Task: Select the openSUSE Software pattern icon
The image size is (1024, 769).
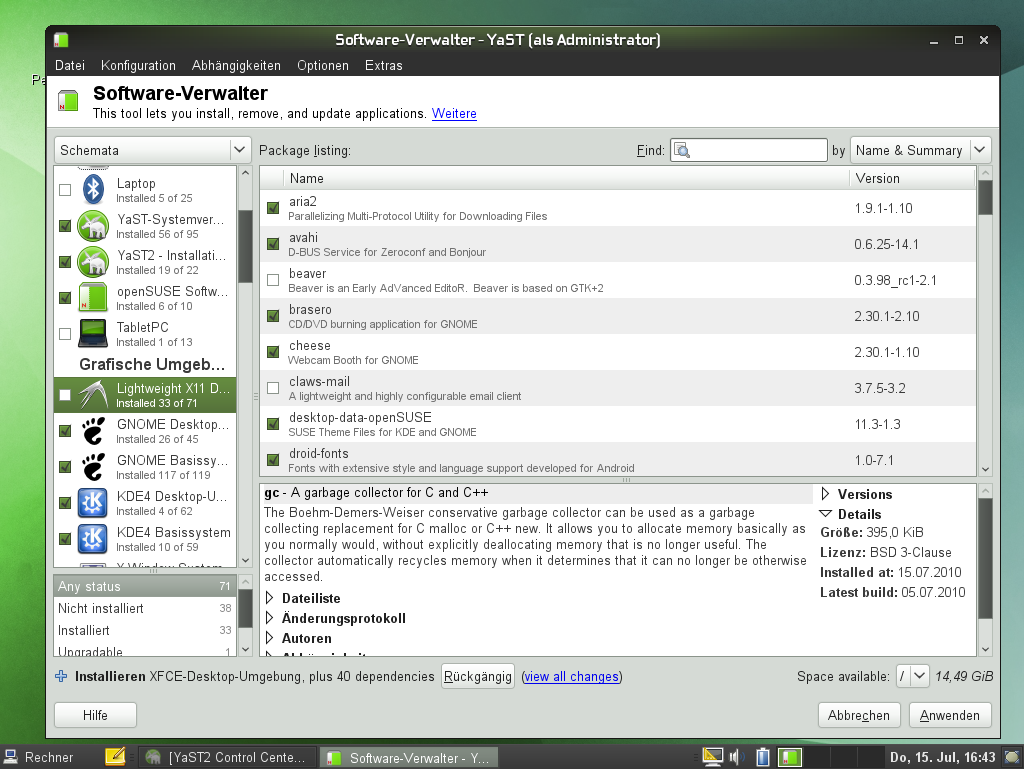Action: (94, 298)
